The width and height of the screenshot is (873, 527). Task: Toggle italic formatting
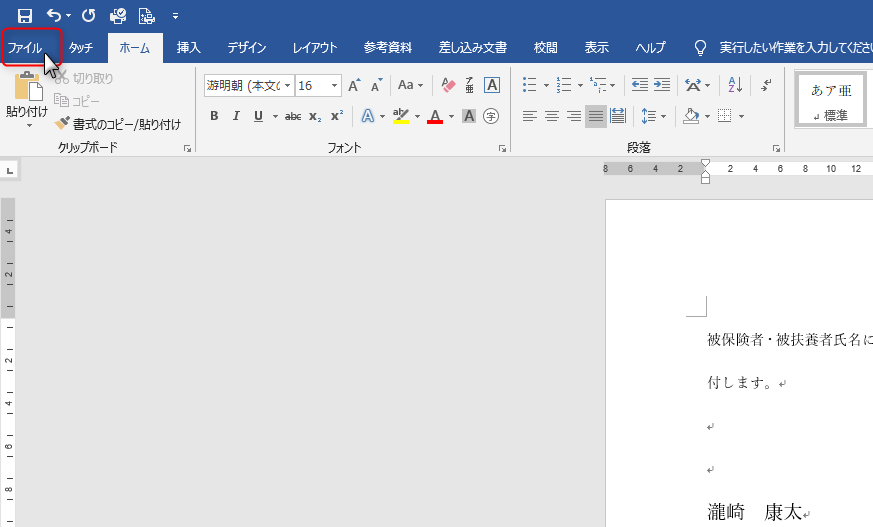(x=236, y=116)
